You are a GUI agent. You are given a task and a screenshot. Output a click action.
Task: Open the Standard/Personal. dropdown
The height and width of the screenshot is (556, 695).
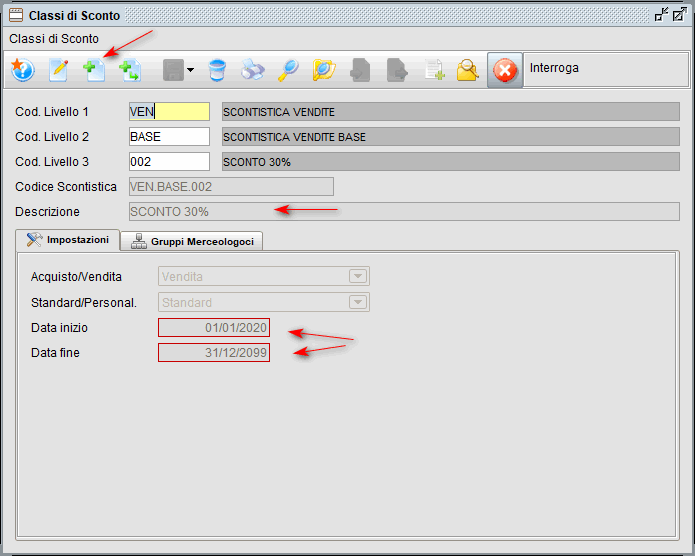click(264, 302)
